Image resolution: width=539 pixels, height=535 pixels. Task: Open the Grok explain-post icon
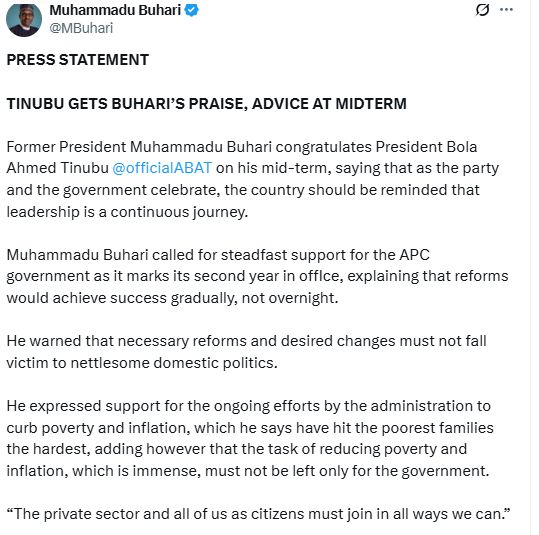[483, 10]
